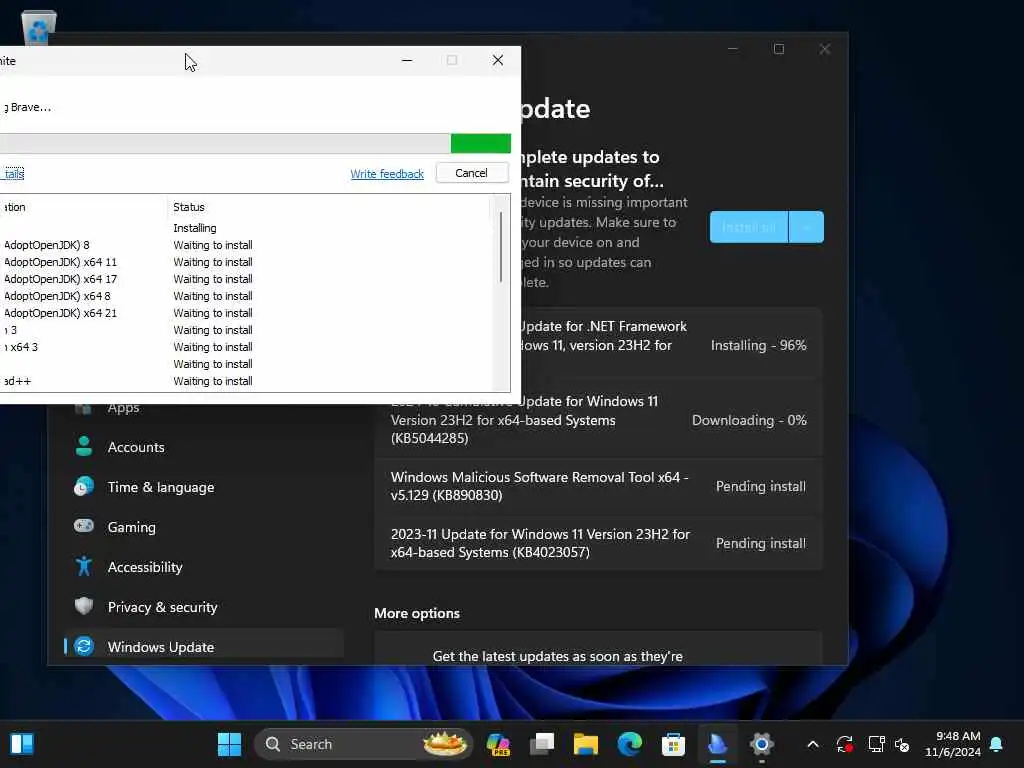1024x768 pixels.
Task: Click the Installing - 96% status
Action: point(758,345)
